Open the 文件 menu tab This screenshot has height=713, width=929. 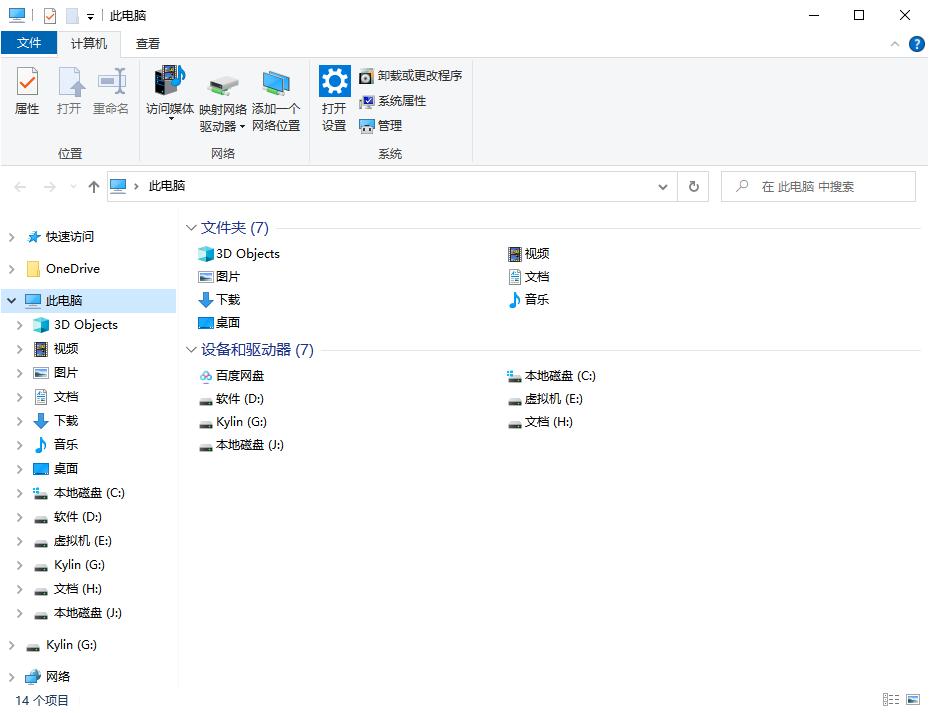click(29, 43)
